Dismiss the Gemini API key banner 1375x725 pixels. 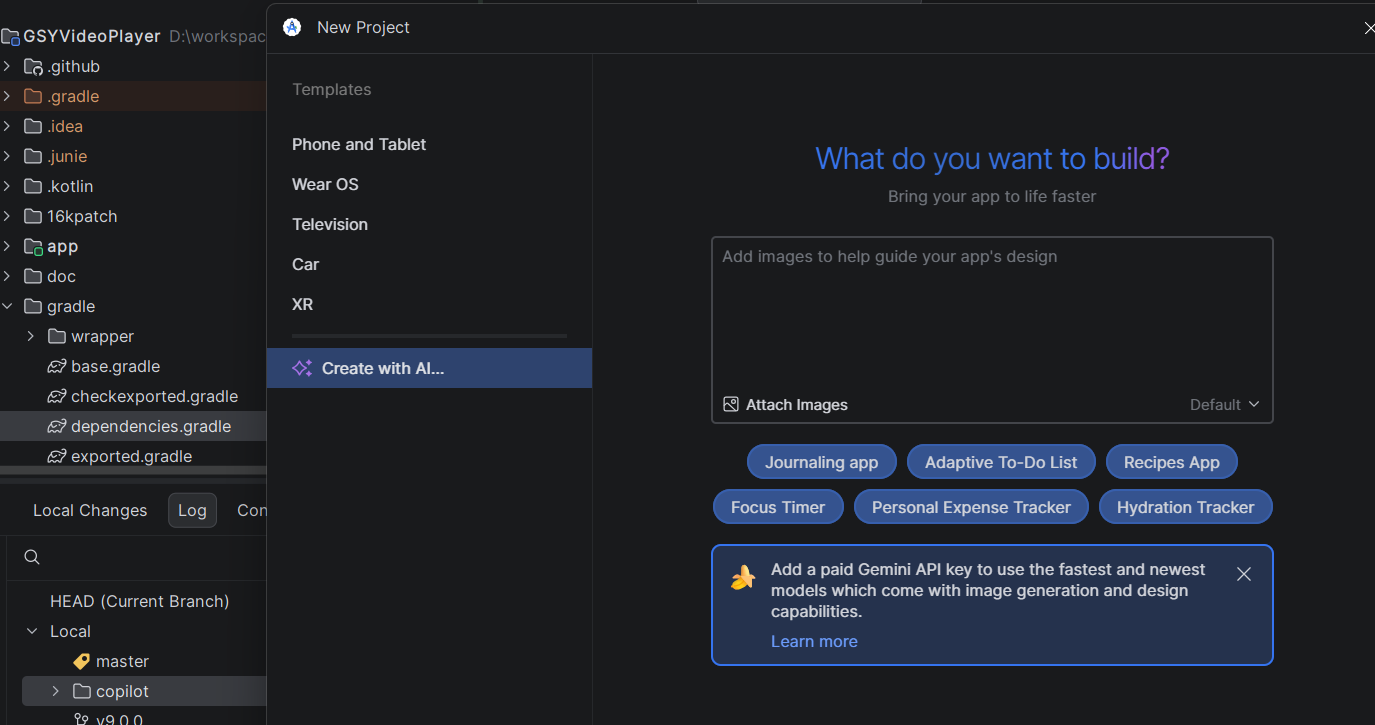1244,574
